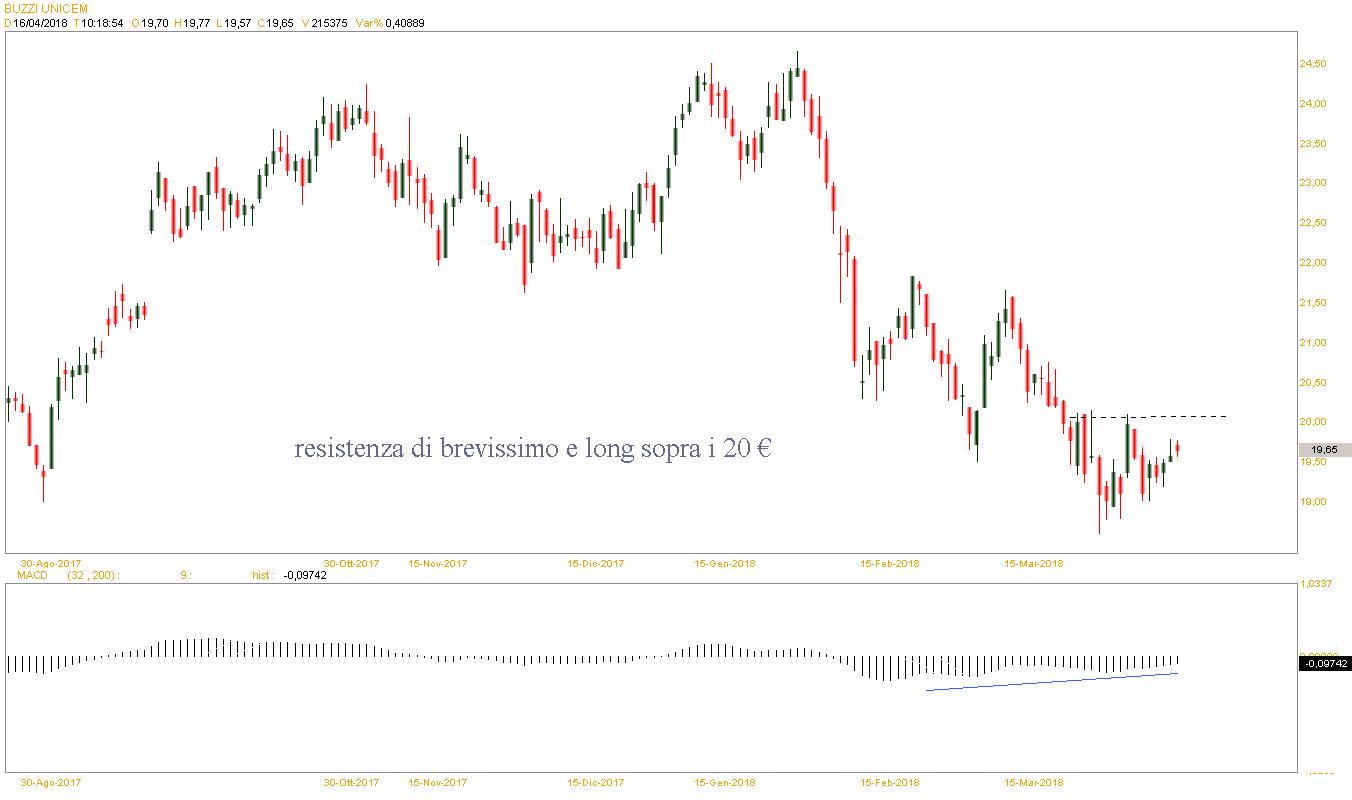Click the volume value 215375 in the header

coord(329,23)
